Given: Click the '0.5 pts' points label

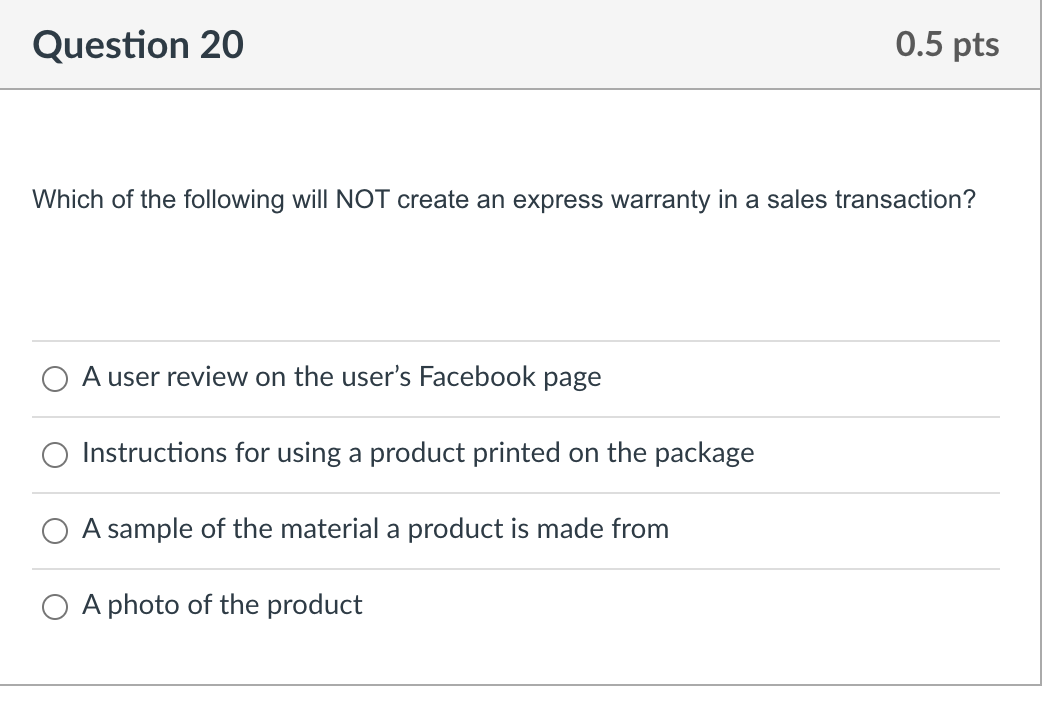Looking at the screenshot, I should pyautogui.click(x=947, y=45).
